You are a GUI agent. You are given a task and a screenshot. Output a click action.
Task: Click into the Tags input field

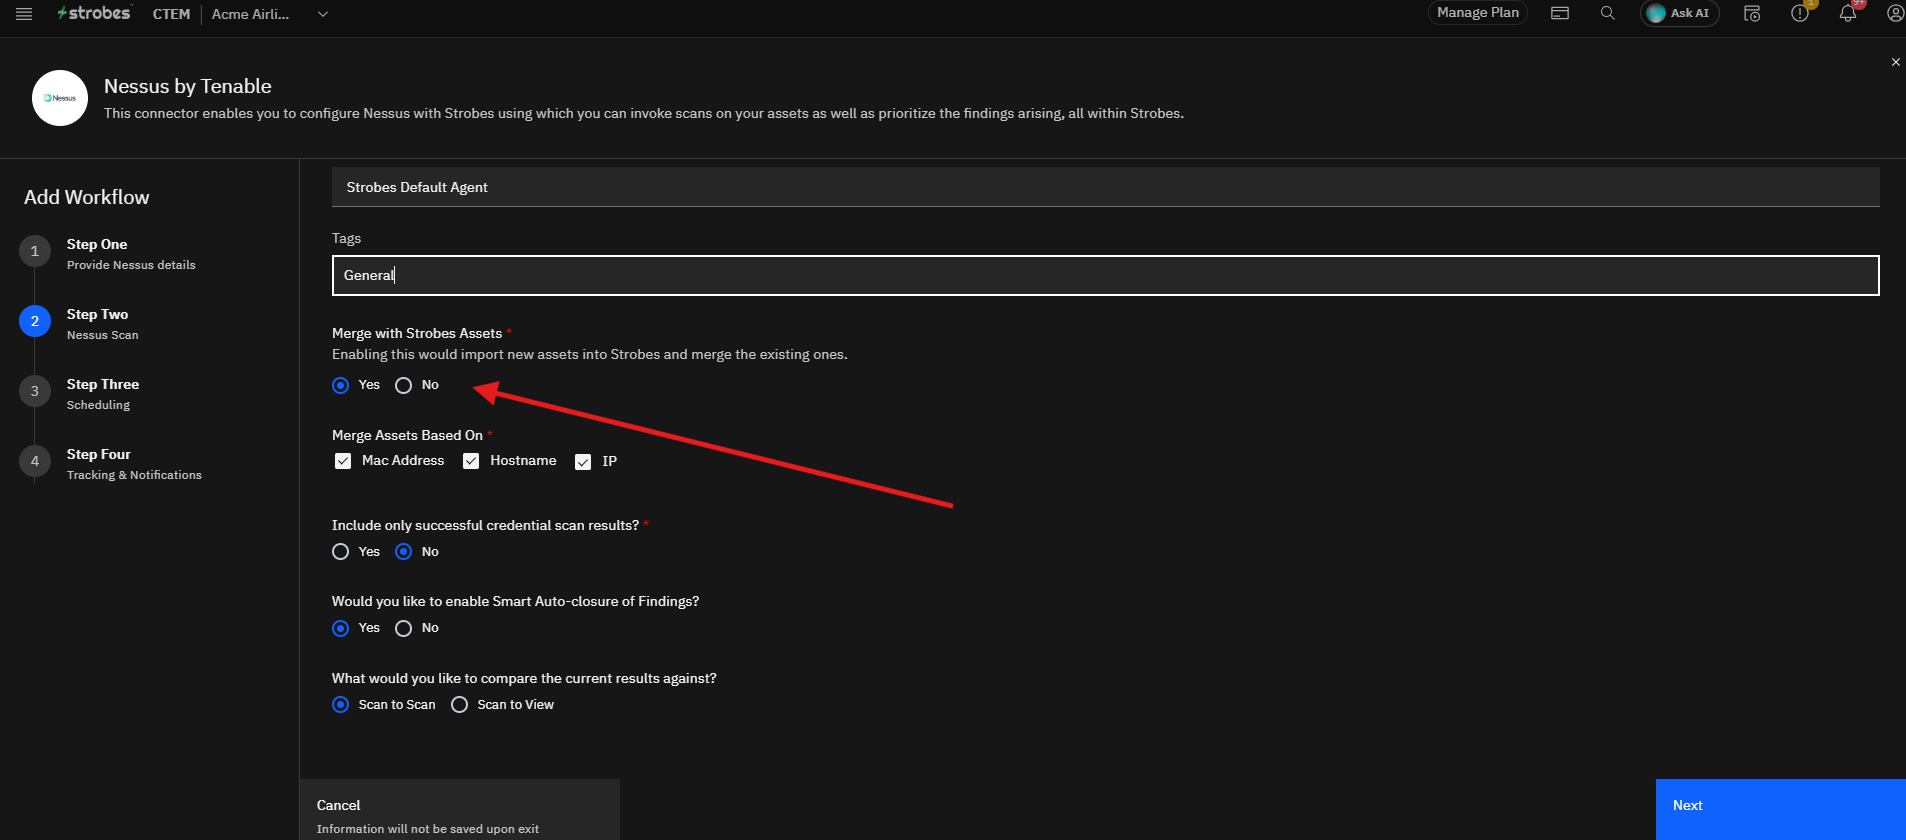(x=1106, y=275)
